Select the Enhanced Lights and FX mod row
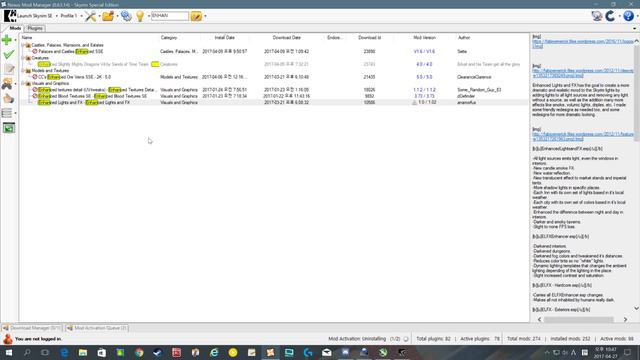The width and height of the screenshot is (640, 360). coord(273,102)
